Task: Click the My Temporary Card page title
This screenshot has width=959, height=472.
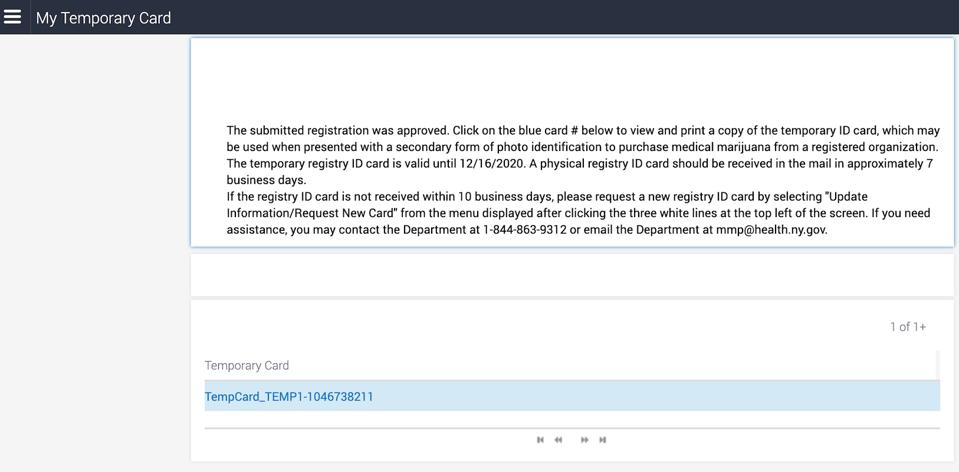Action: [103, 18]
